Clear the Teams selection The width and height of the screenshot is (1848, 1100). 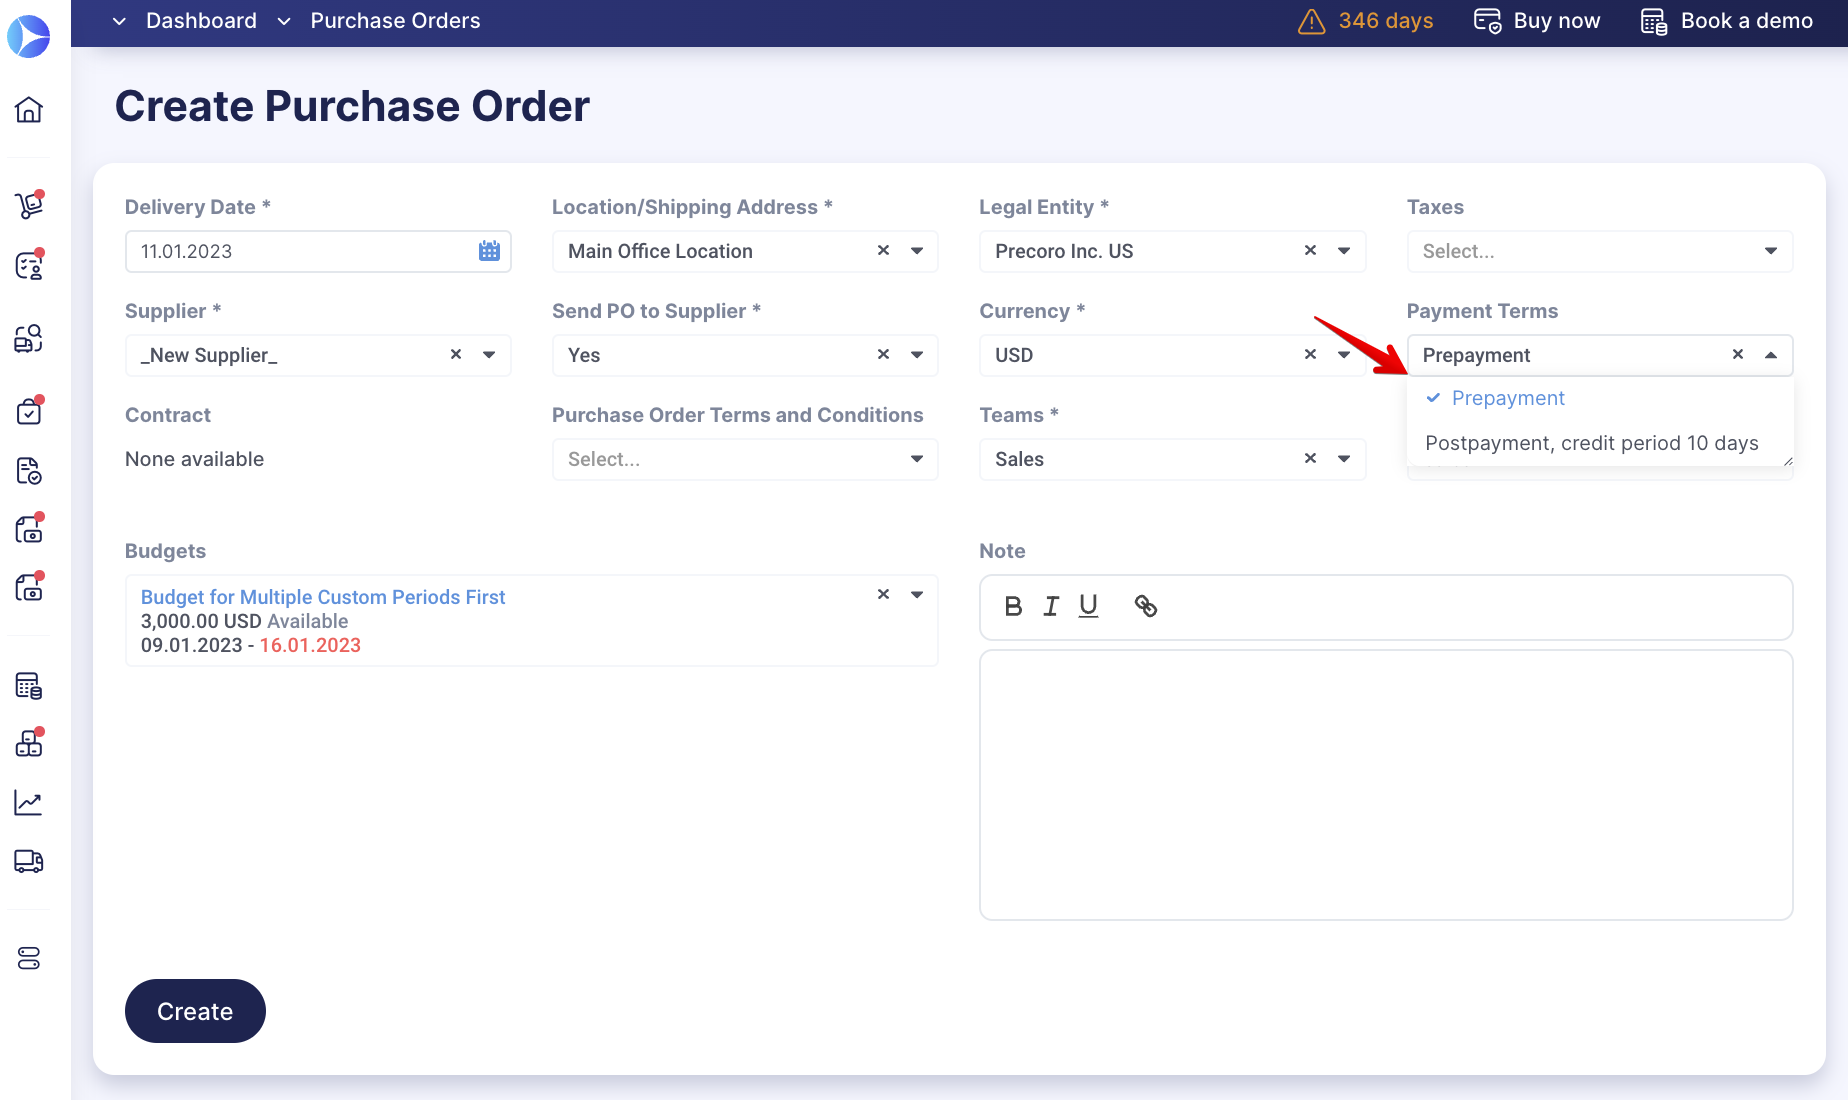(1310, 458)
